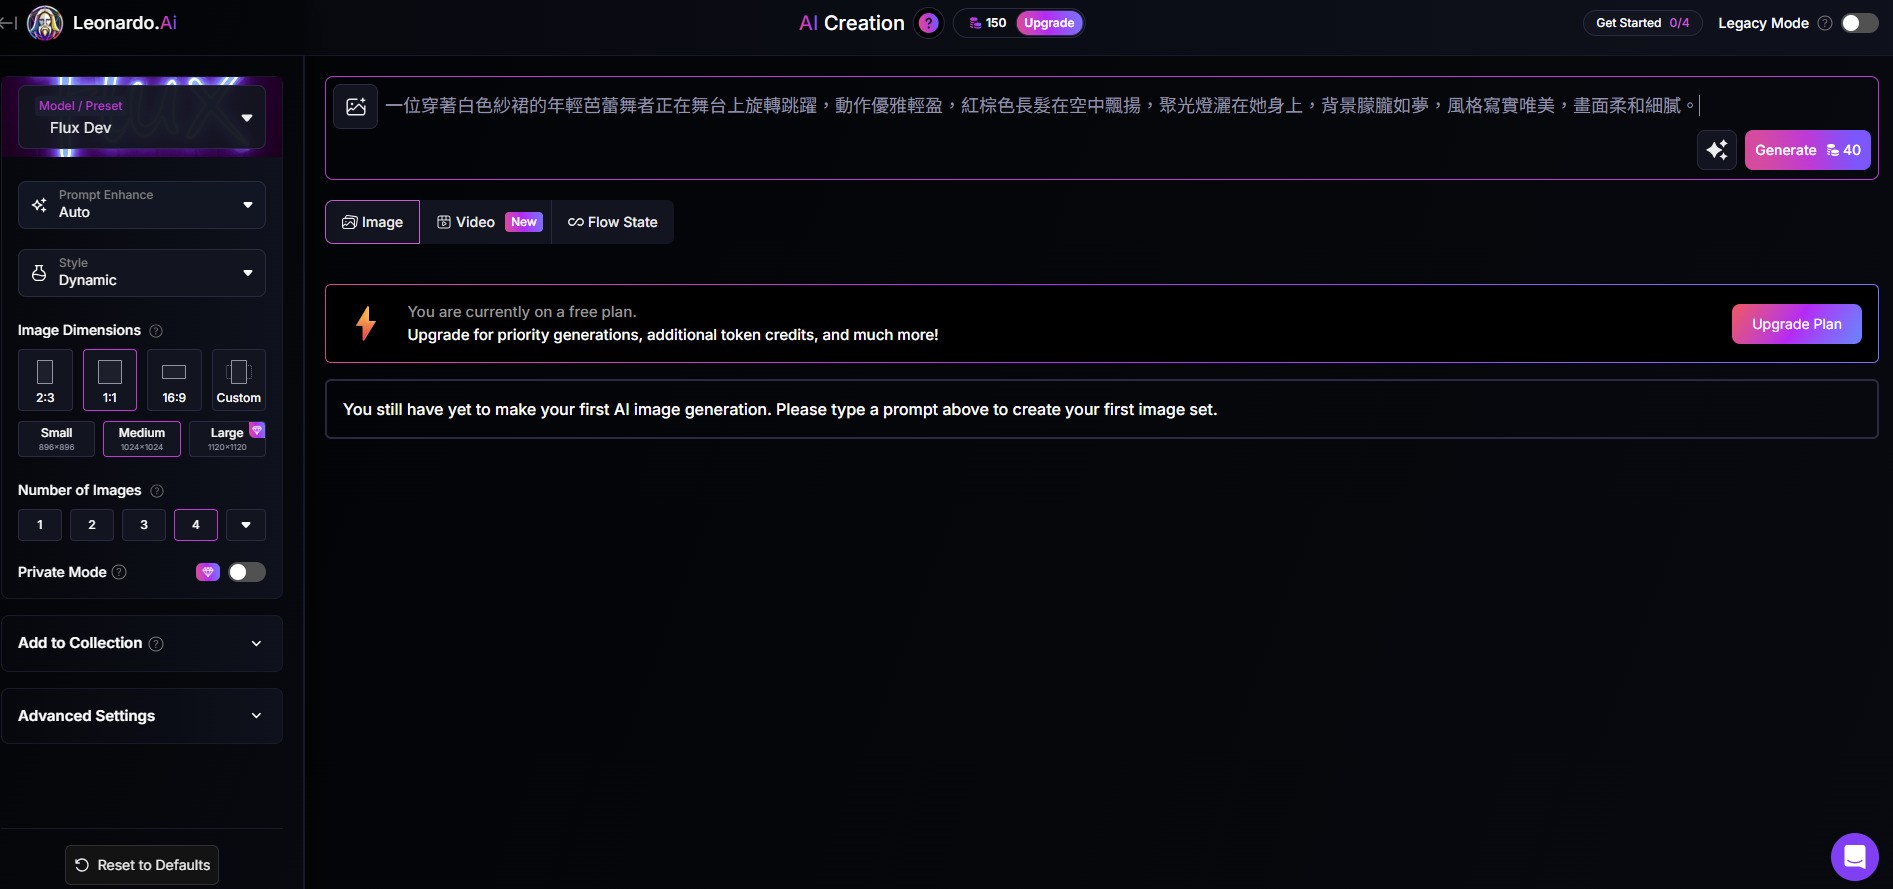Enable the Private Mode toggle
1893x889 pixels.
coord(246,572)
